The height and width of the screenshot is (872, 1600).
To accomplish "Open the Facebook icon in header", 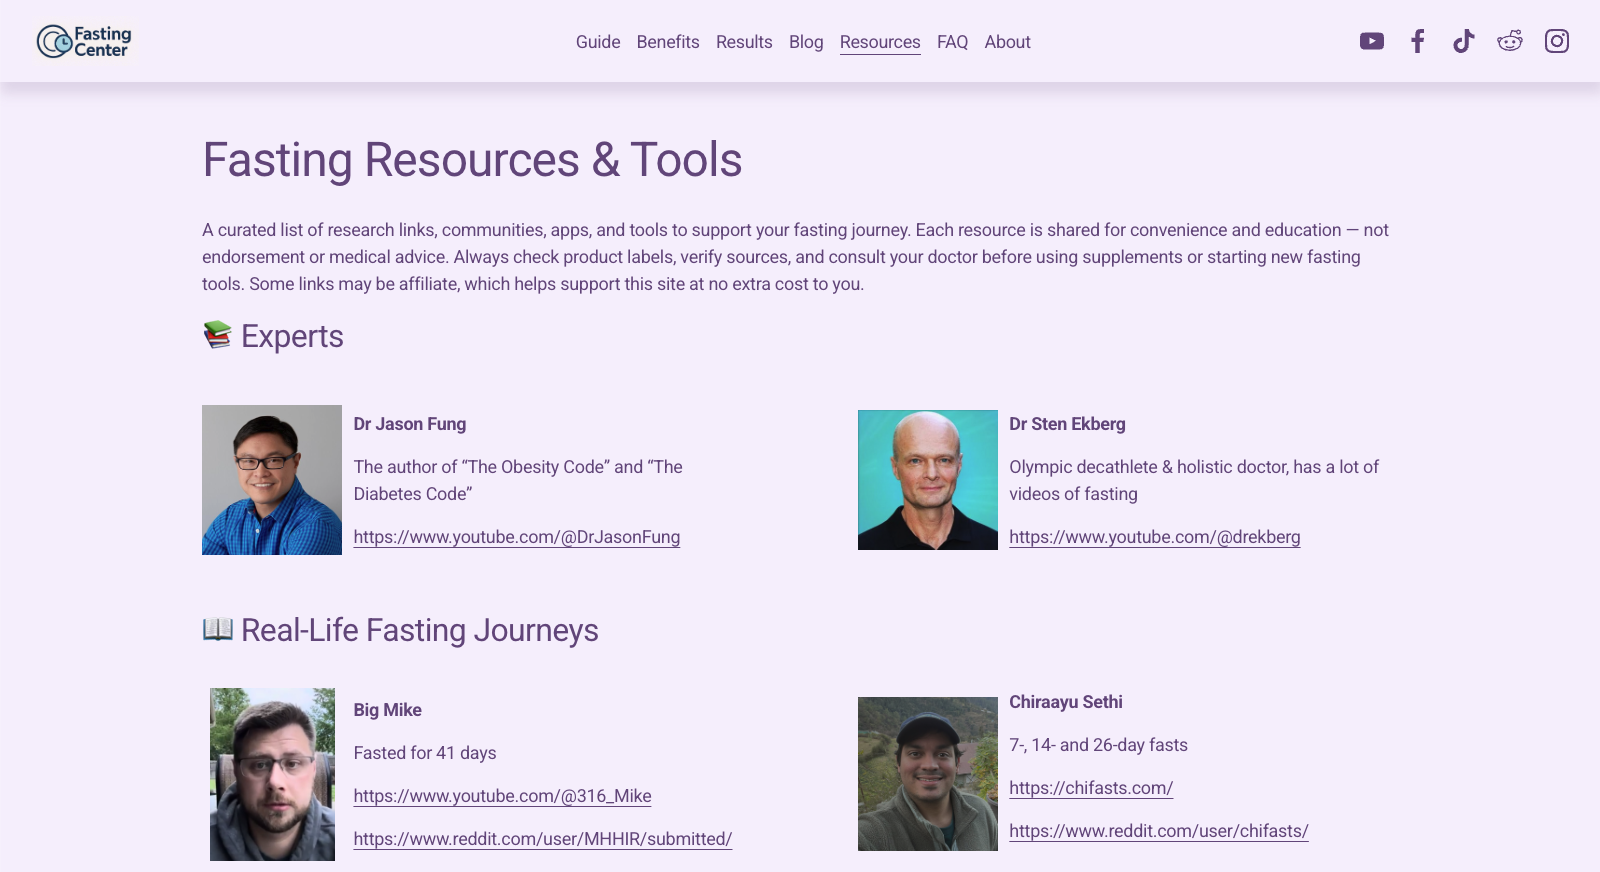I will [1417, 41].
